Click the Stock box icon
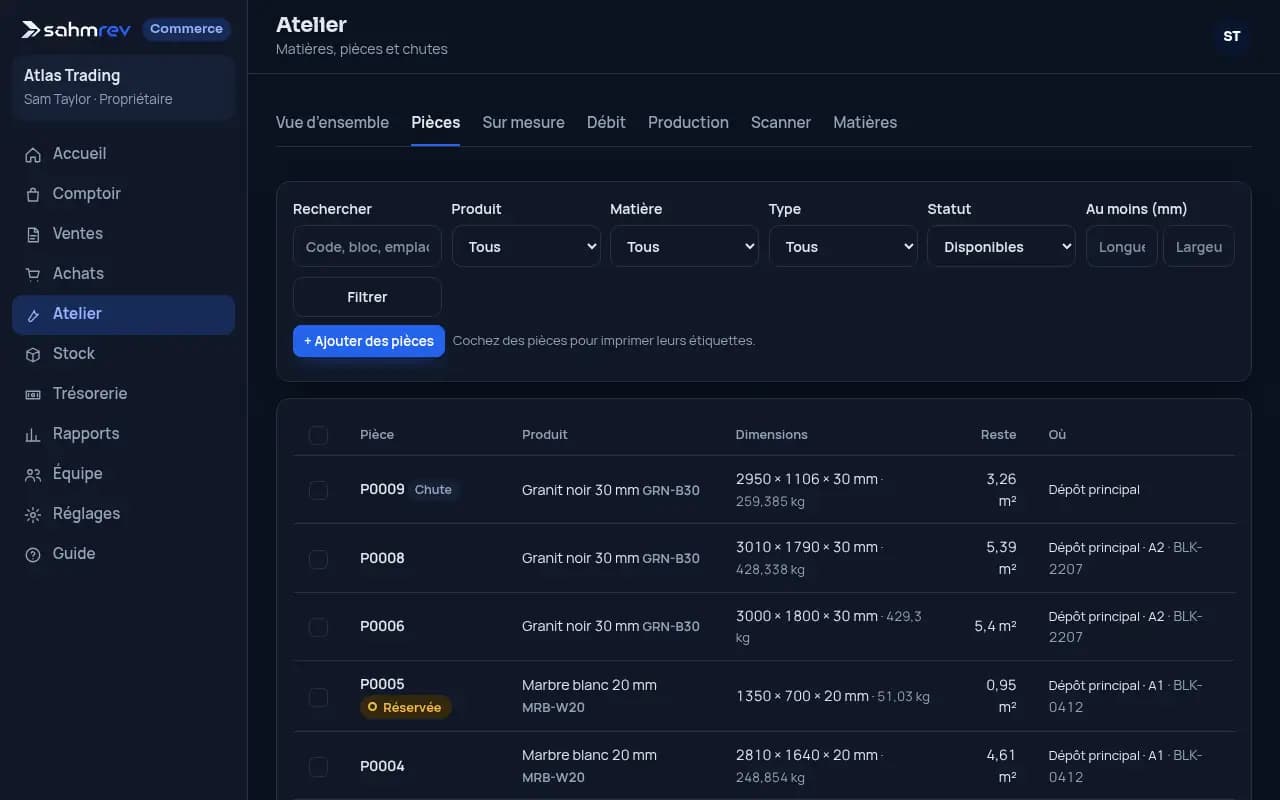The image size is (1280, 800). coord(33,354)
